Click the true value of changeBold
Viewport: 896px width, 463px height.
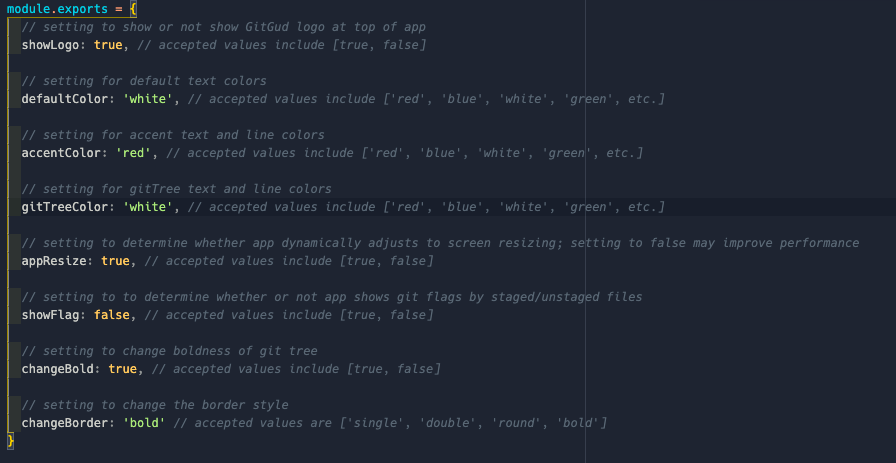click(x=122, y=369)
